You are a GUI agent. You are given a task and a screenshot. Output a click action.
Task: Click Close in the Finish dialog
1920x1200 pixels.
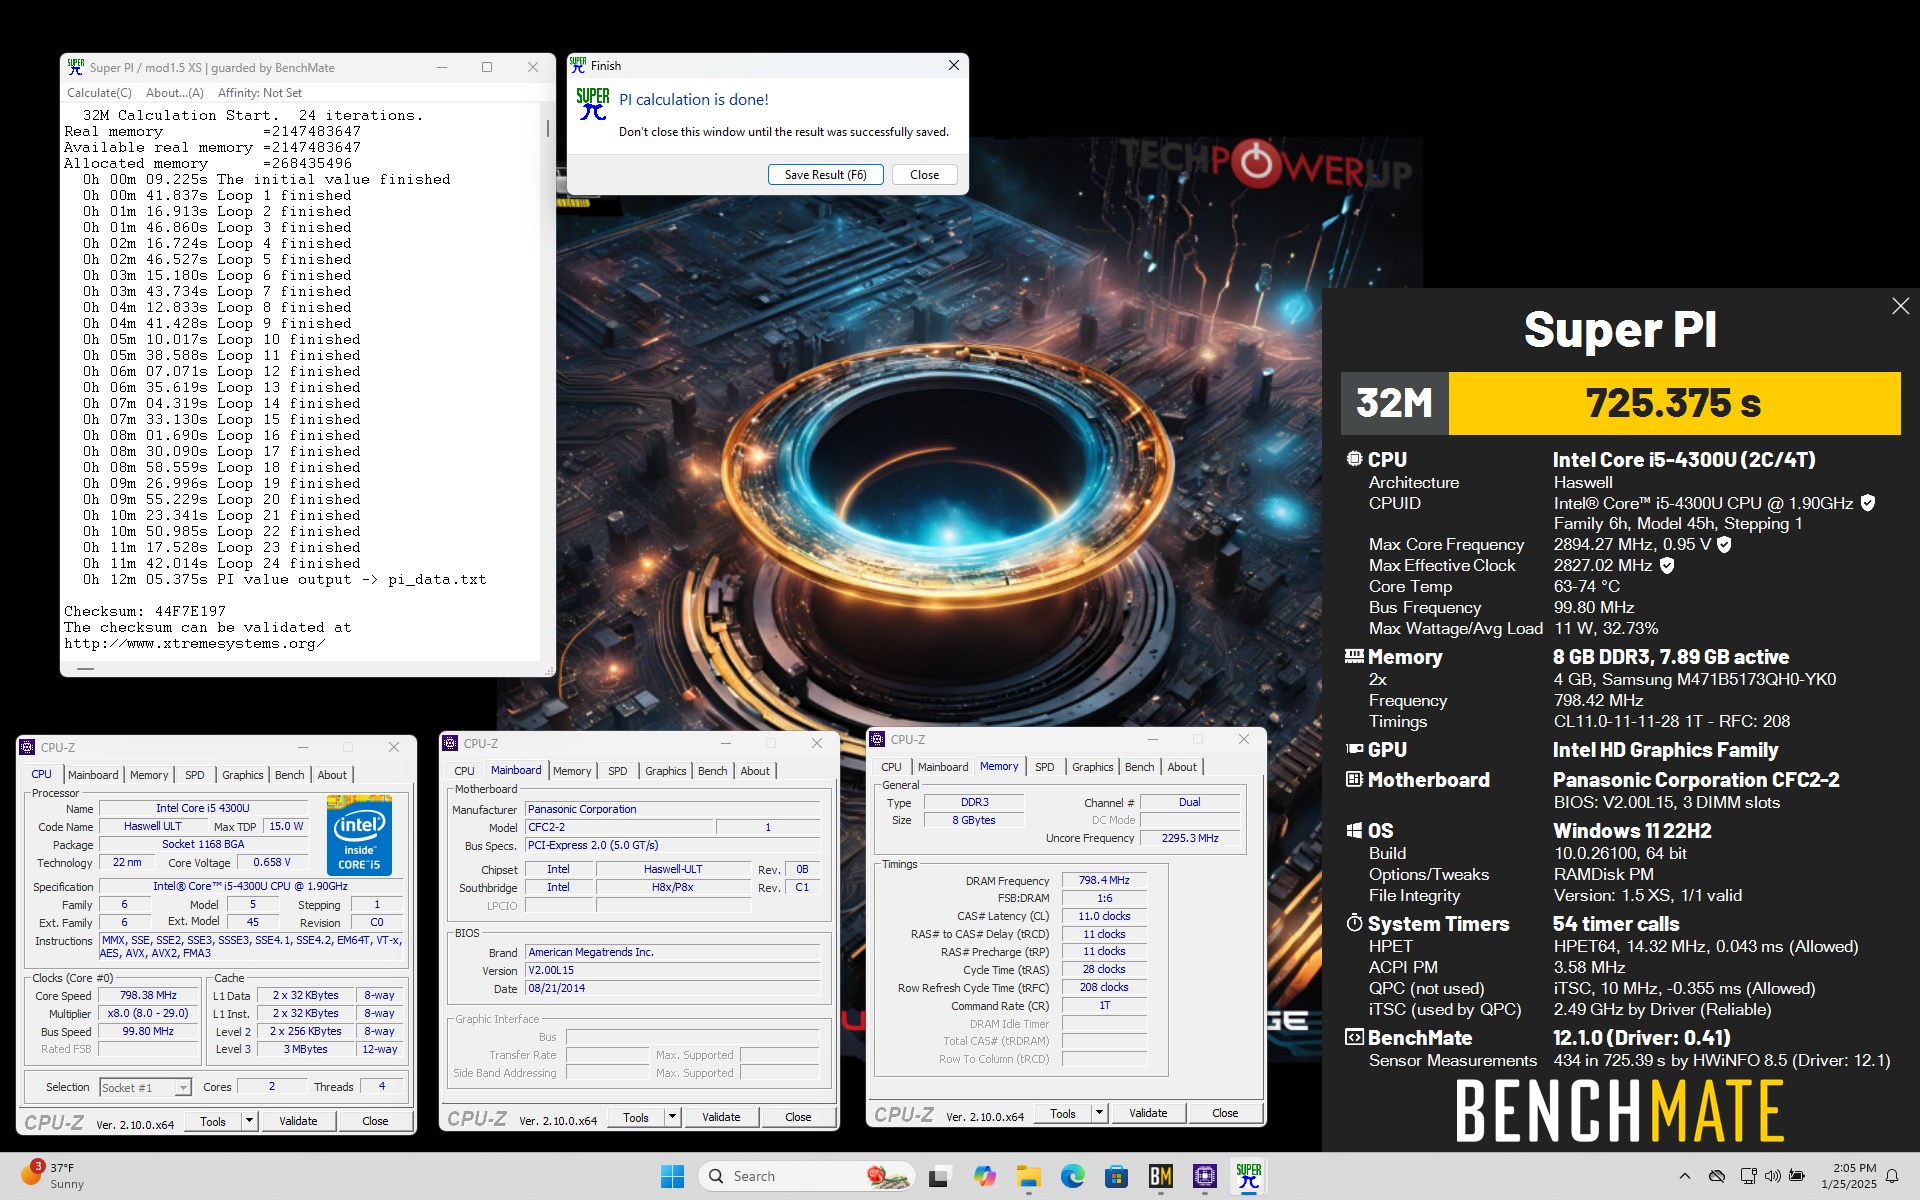tap(924, 174)
